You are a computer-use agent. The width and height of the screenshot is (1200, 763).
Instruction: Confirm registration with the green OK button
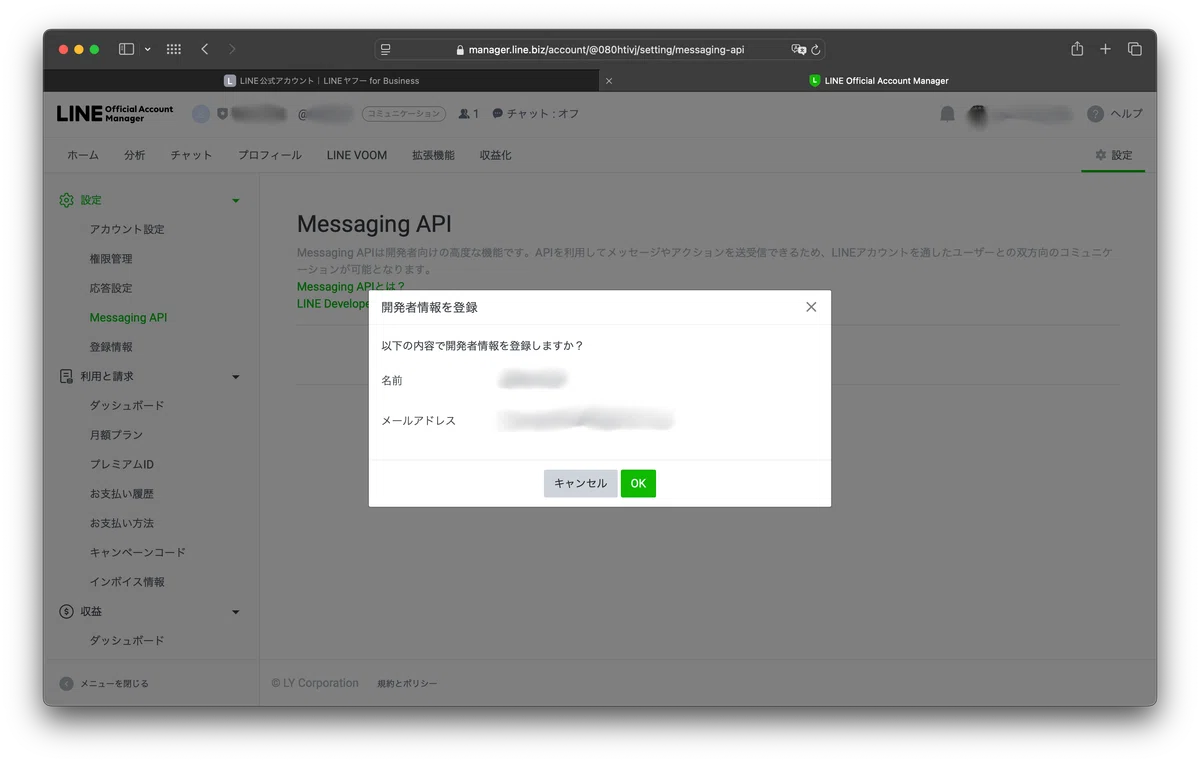(638, 483)
